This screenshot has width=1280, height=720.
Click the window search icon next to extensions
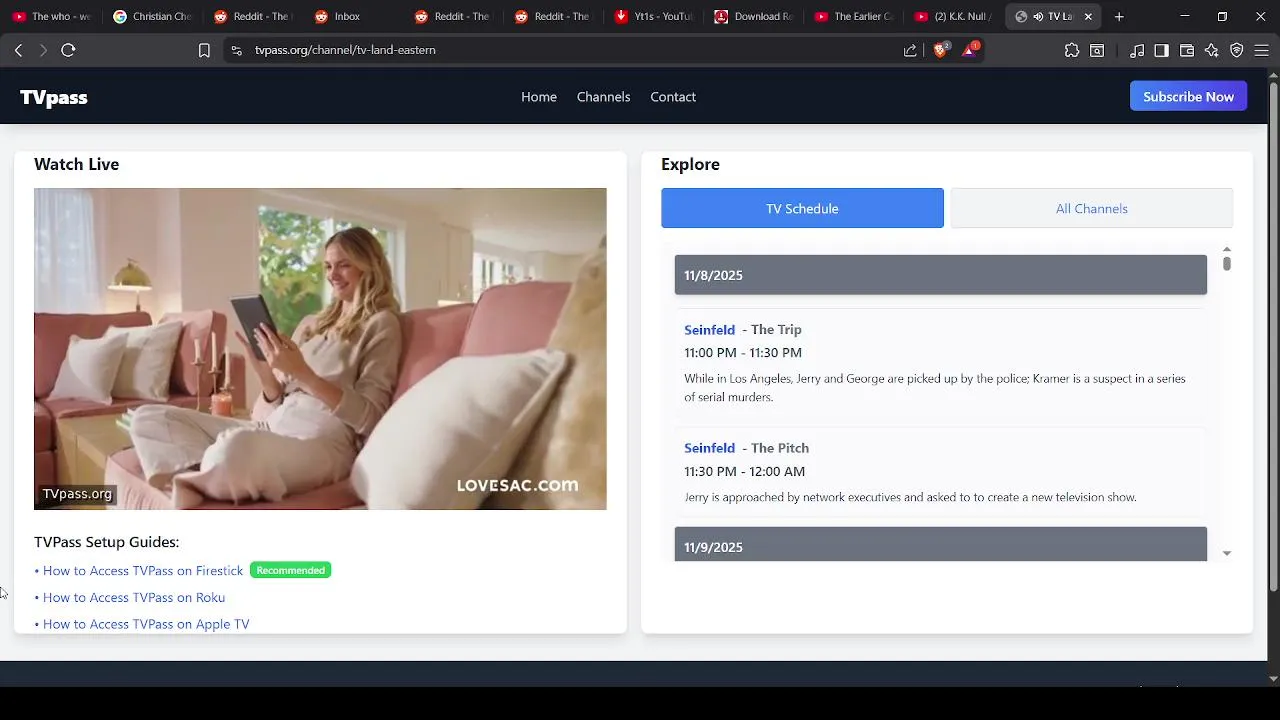[x=1097, y=50]
